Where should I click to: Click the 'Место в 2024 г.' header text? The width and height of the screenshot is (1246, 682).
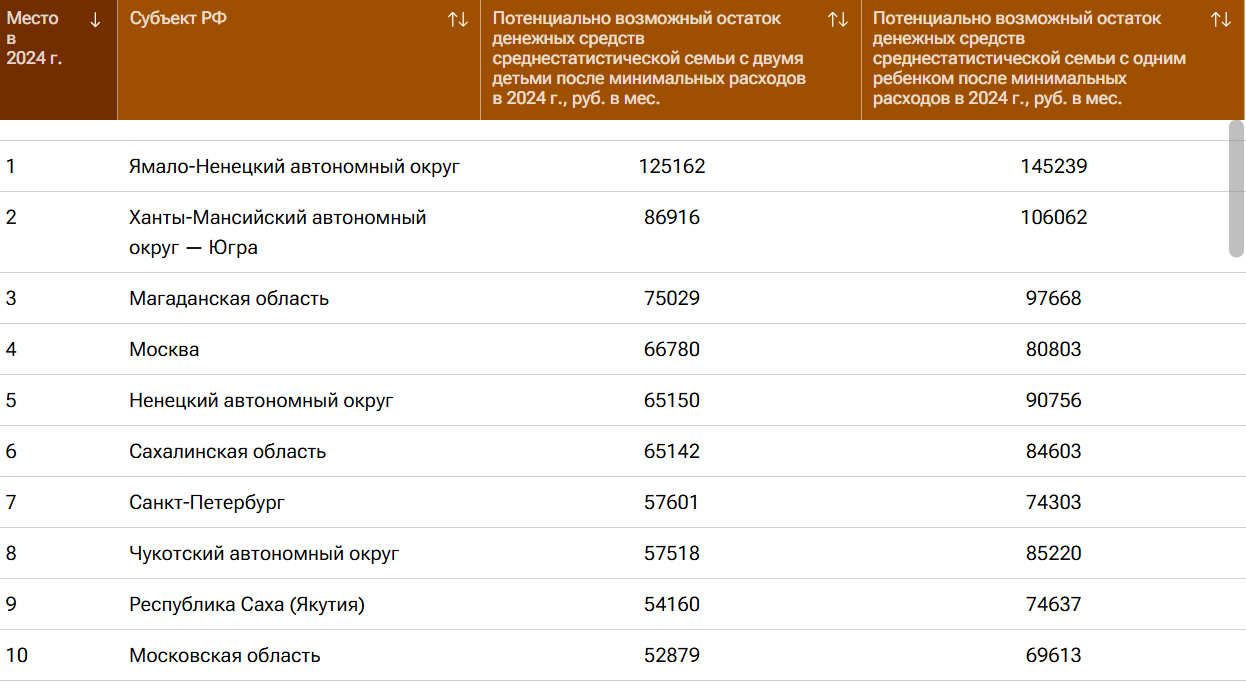coord(34,38)
